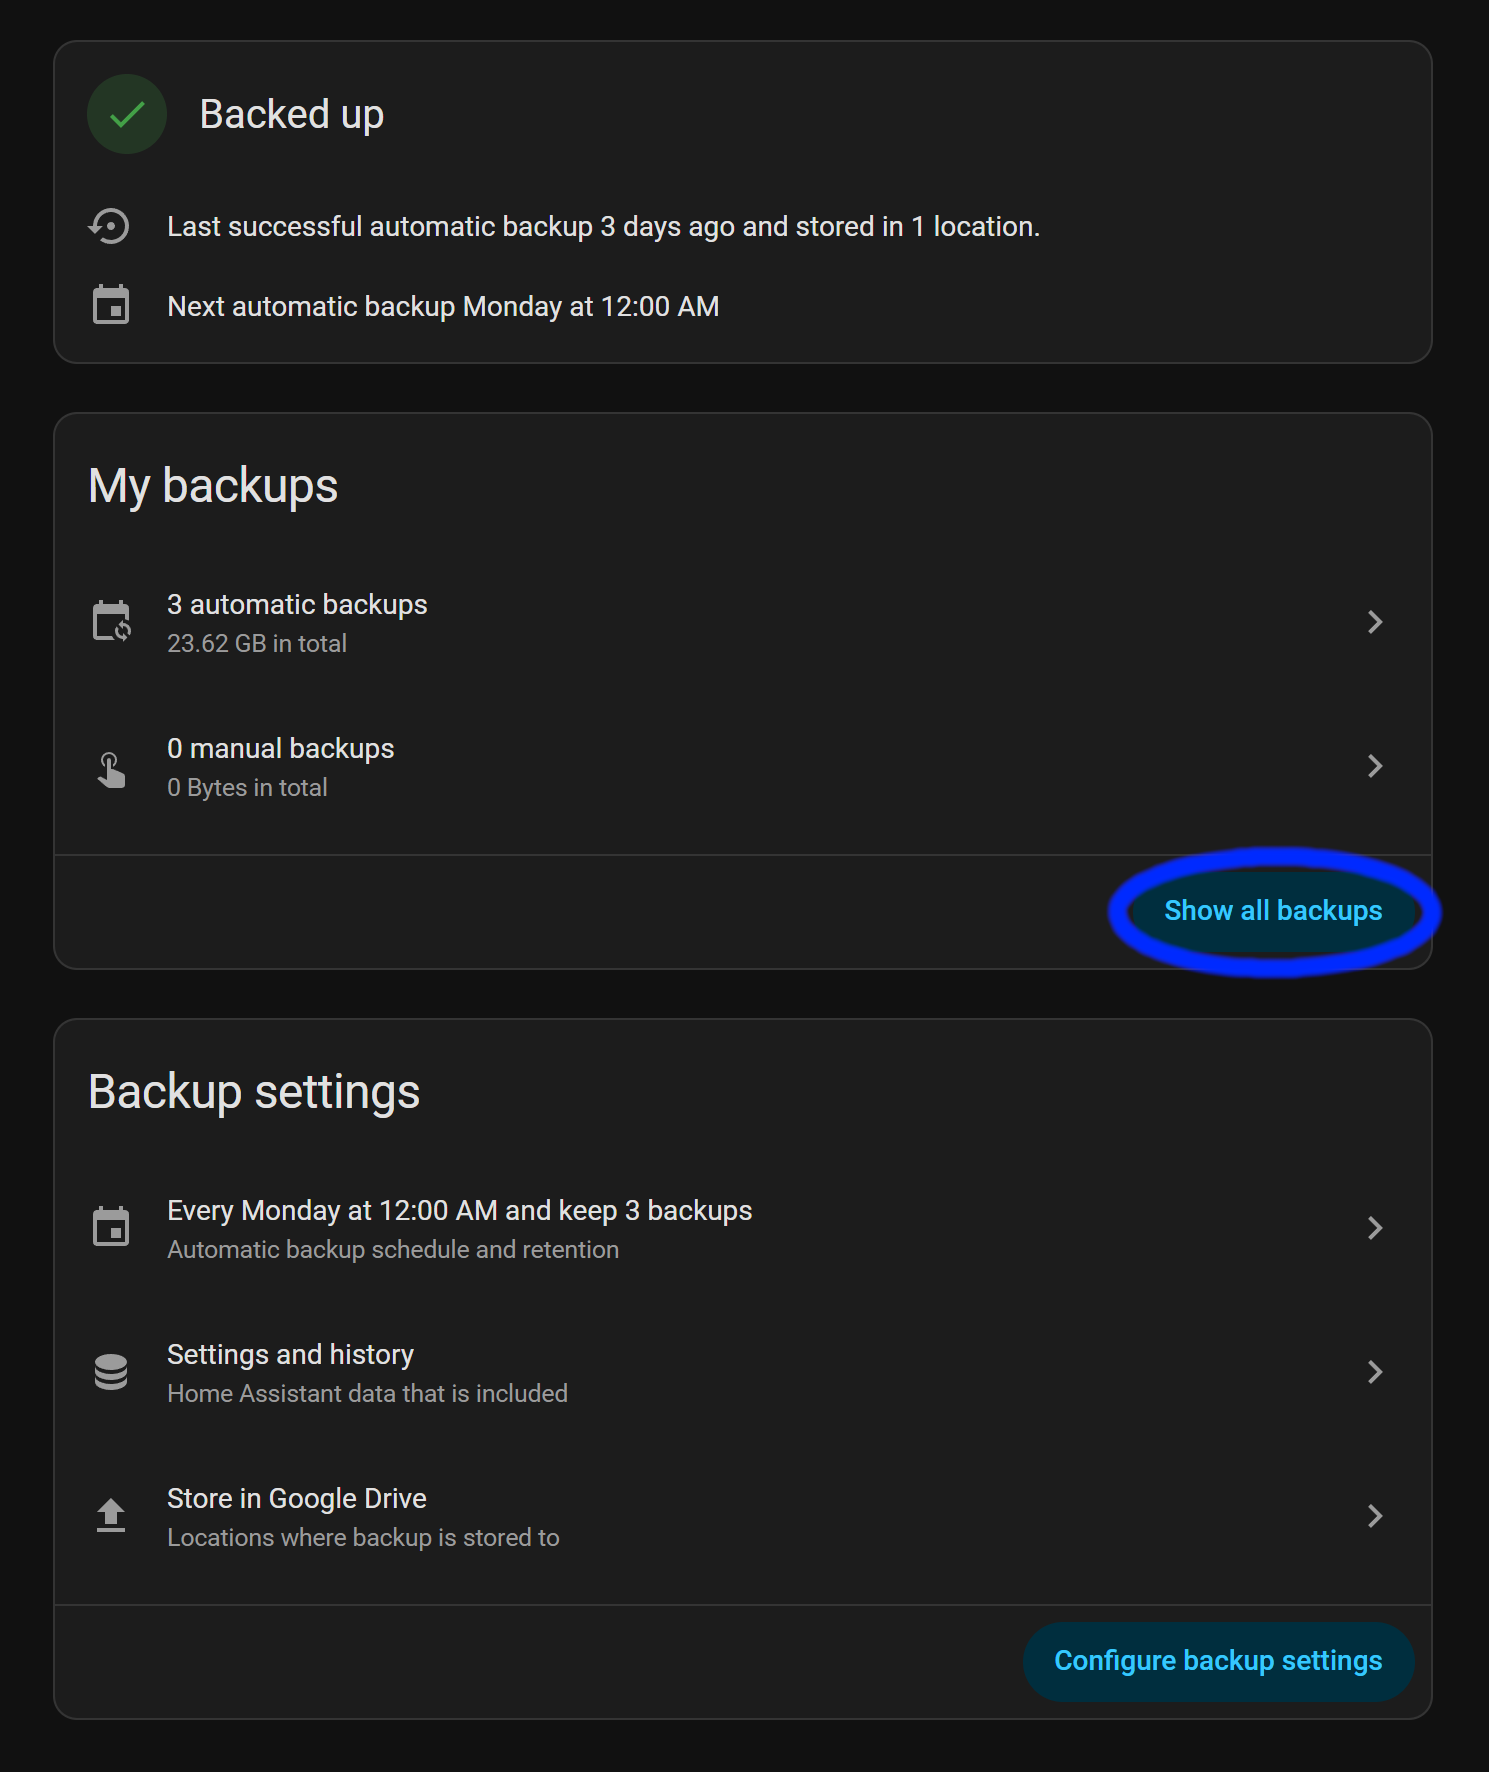Expand automatic backups using its chevron arrow
Screen dimensions: 1489x1772
1375,622
